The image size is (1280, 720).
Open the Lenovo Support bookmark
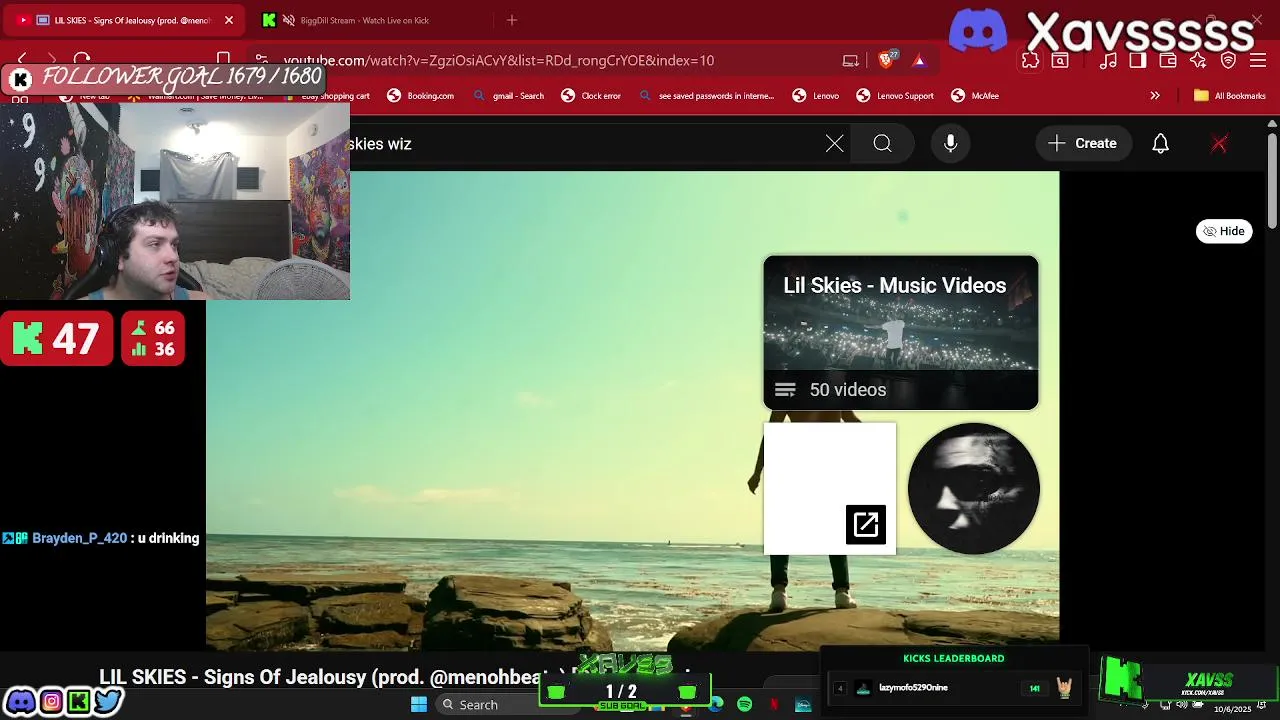(x=895, y=96)
